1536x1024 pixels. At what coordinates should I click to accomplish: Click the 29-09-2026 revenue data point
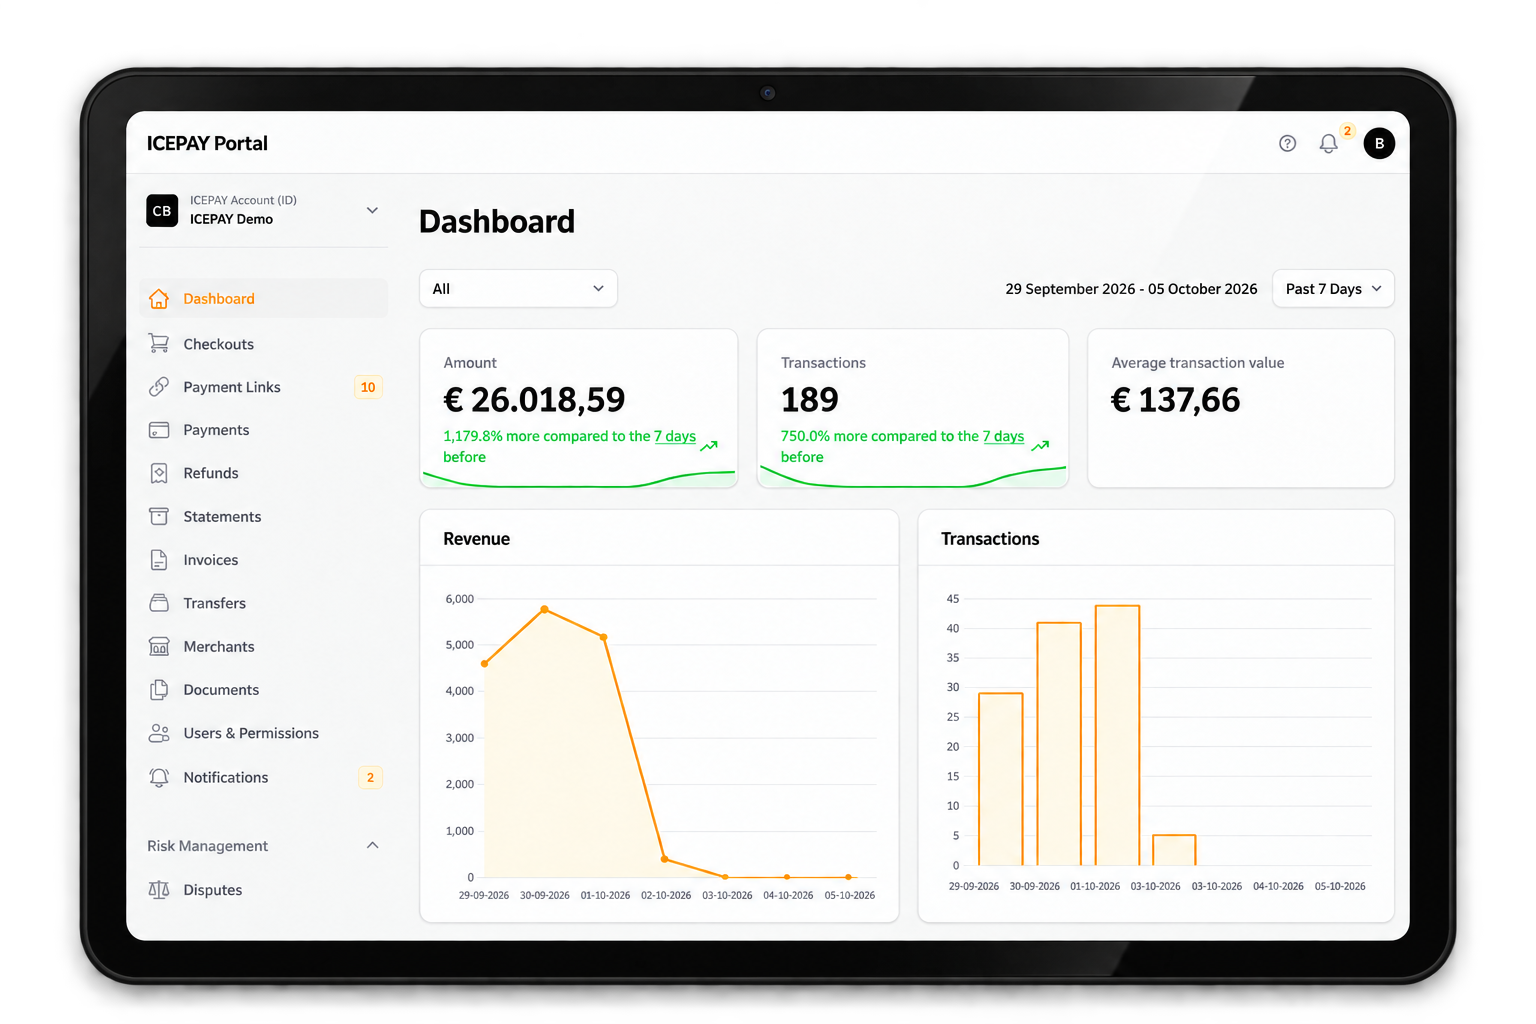coord(485,664)
